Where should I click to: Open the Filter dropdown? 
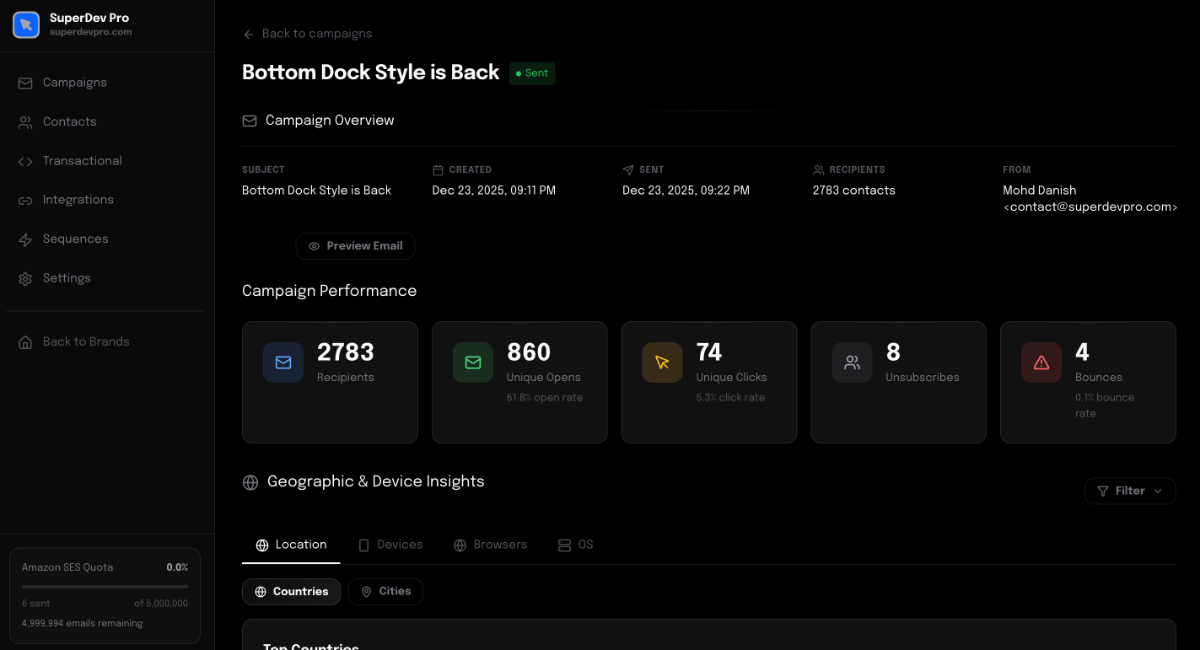click(1129, 491)
